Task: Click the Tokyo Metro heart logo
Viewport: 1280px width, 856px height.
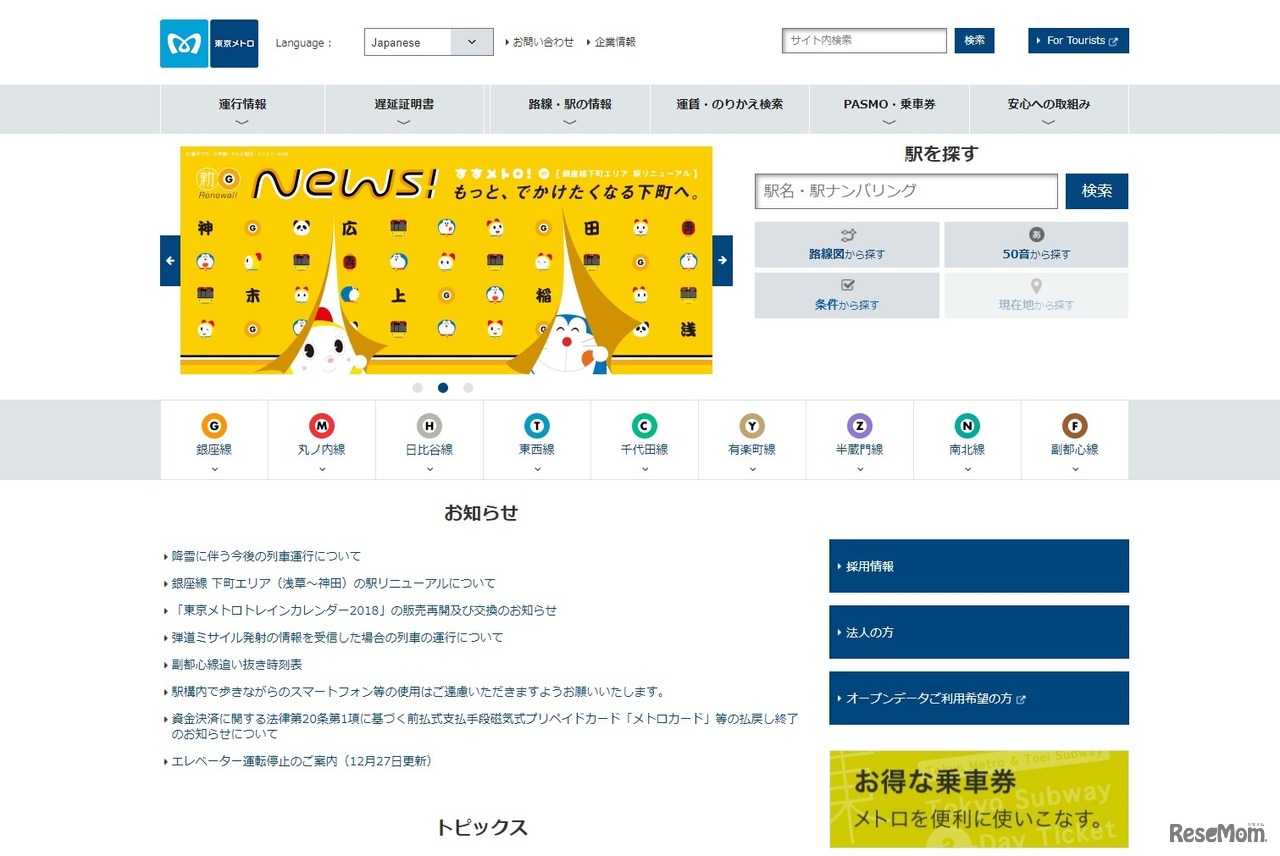Action: (183, 42)
